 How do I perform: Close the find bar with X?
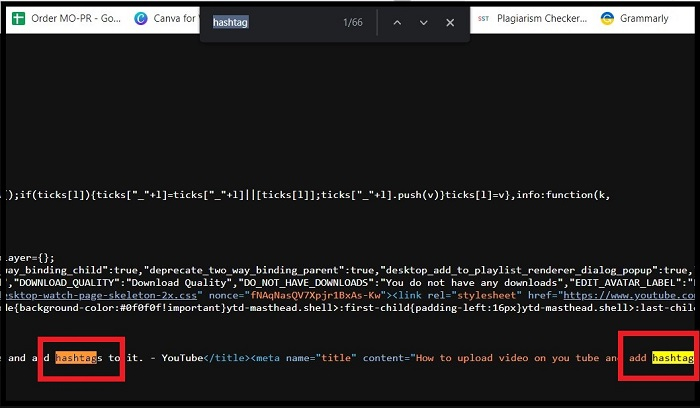[x=450, y=22]
